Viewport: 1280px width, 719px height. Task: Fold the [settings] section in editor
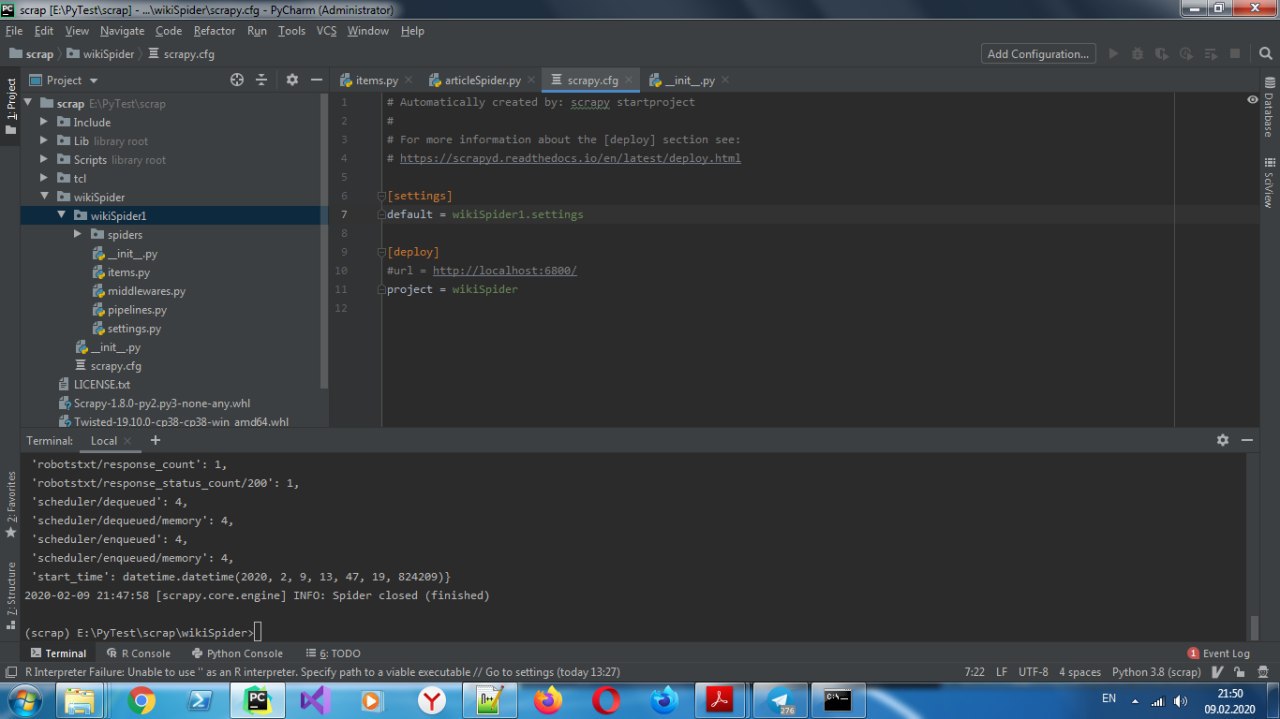click(x=381, y=196)
